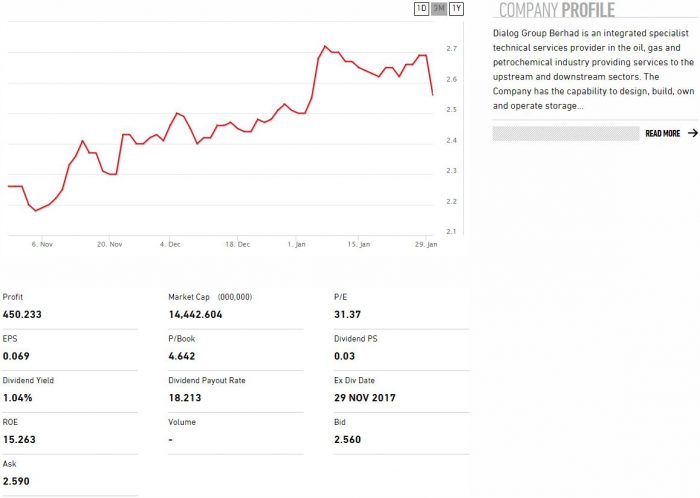Click the Market Cap value 14,442.604

(x=196, y=314)
